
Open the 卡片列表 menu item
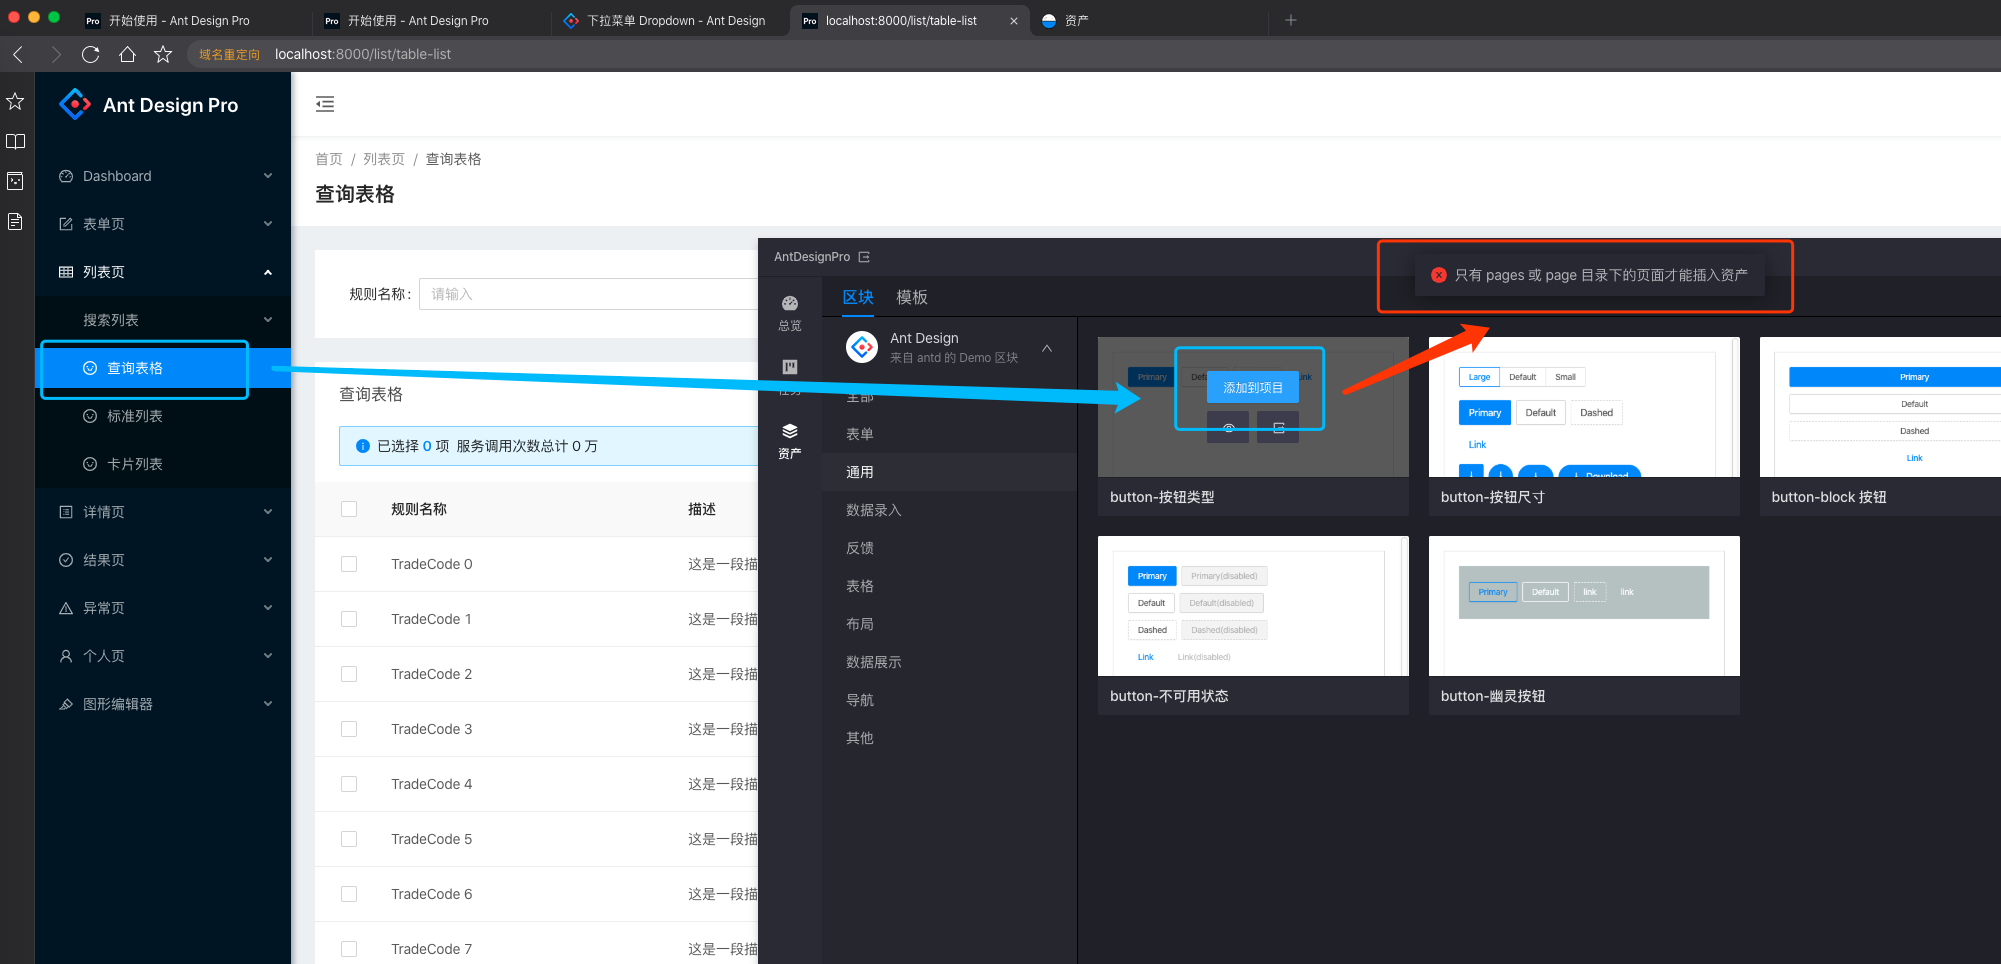[x=163, y=464]
